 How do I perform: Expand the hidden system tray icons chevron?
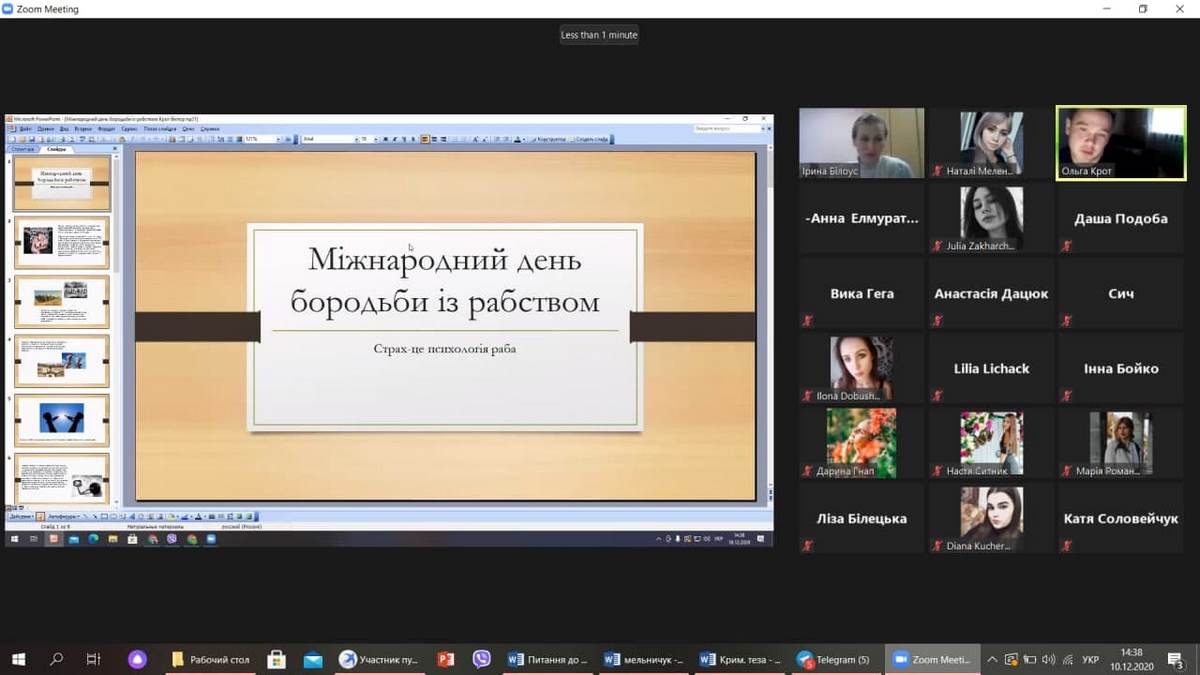click(x=992, y=660)
